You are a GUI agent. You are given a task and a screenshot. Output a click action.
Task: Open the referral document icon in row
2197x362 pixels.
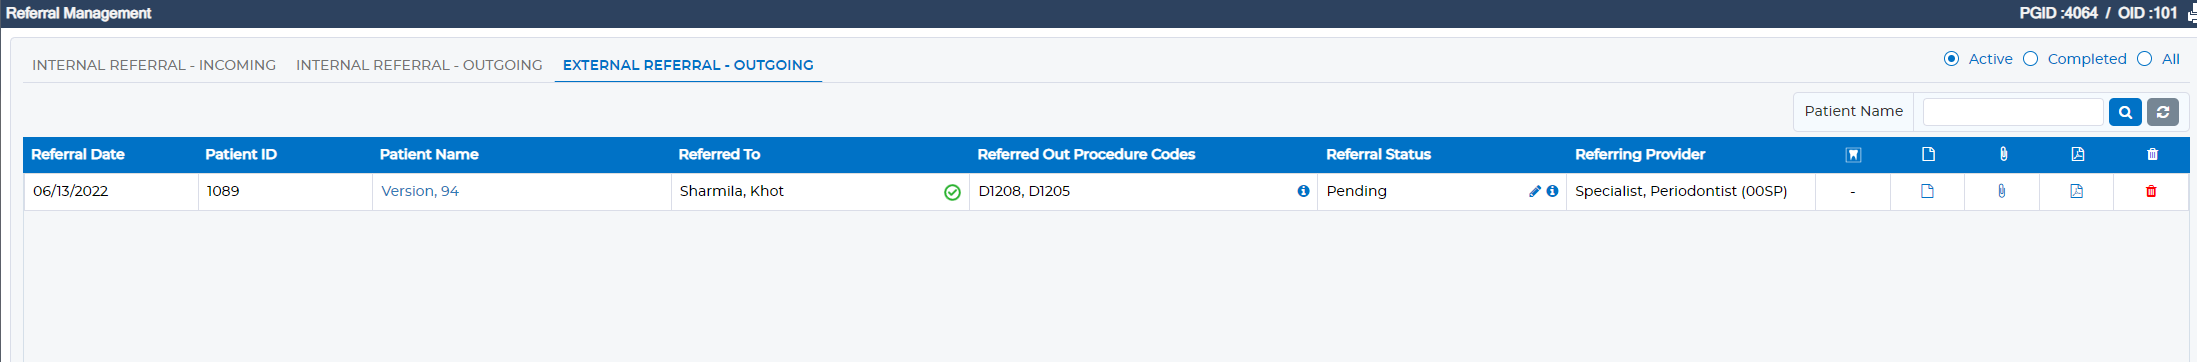[x=1927, y=191]
